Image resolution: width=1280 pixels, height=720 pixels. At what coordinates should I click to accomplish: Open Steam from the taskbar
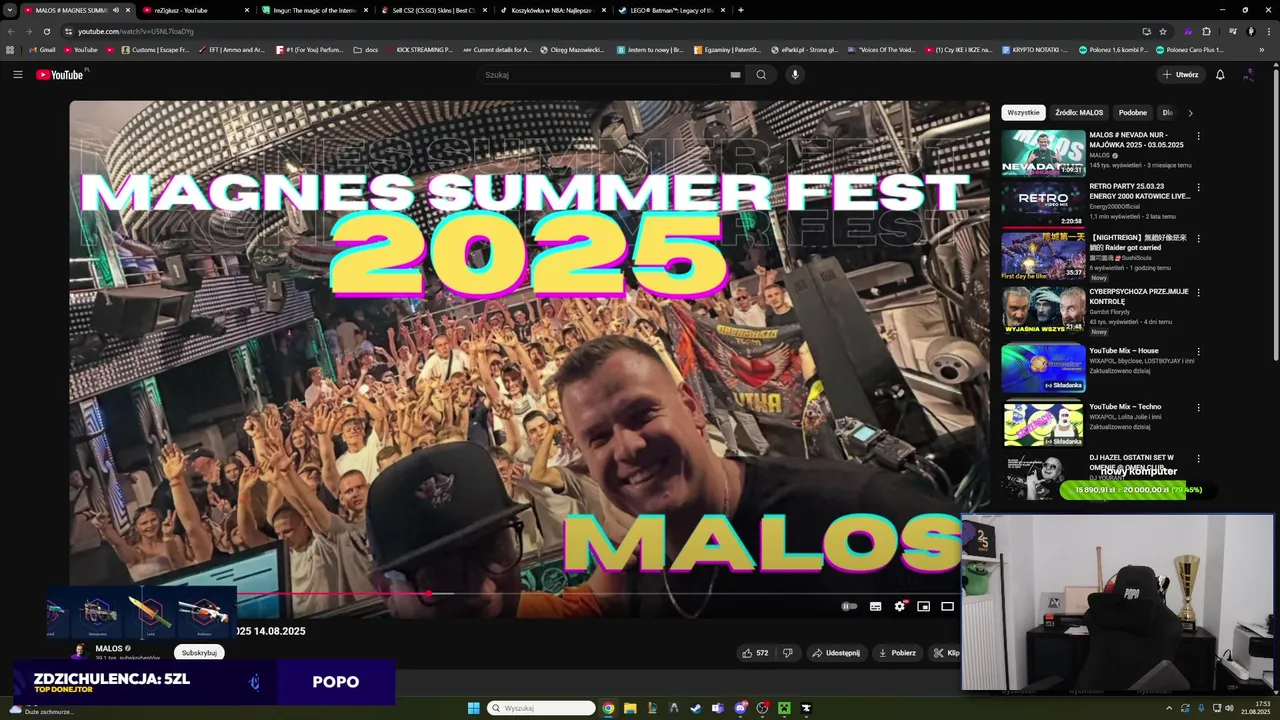pos(696,708)
